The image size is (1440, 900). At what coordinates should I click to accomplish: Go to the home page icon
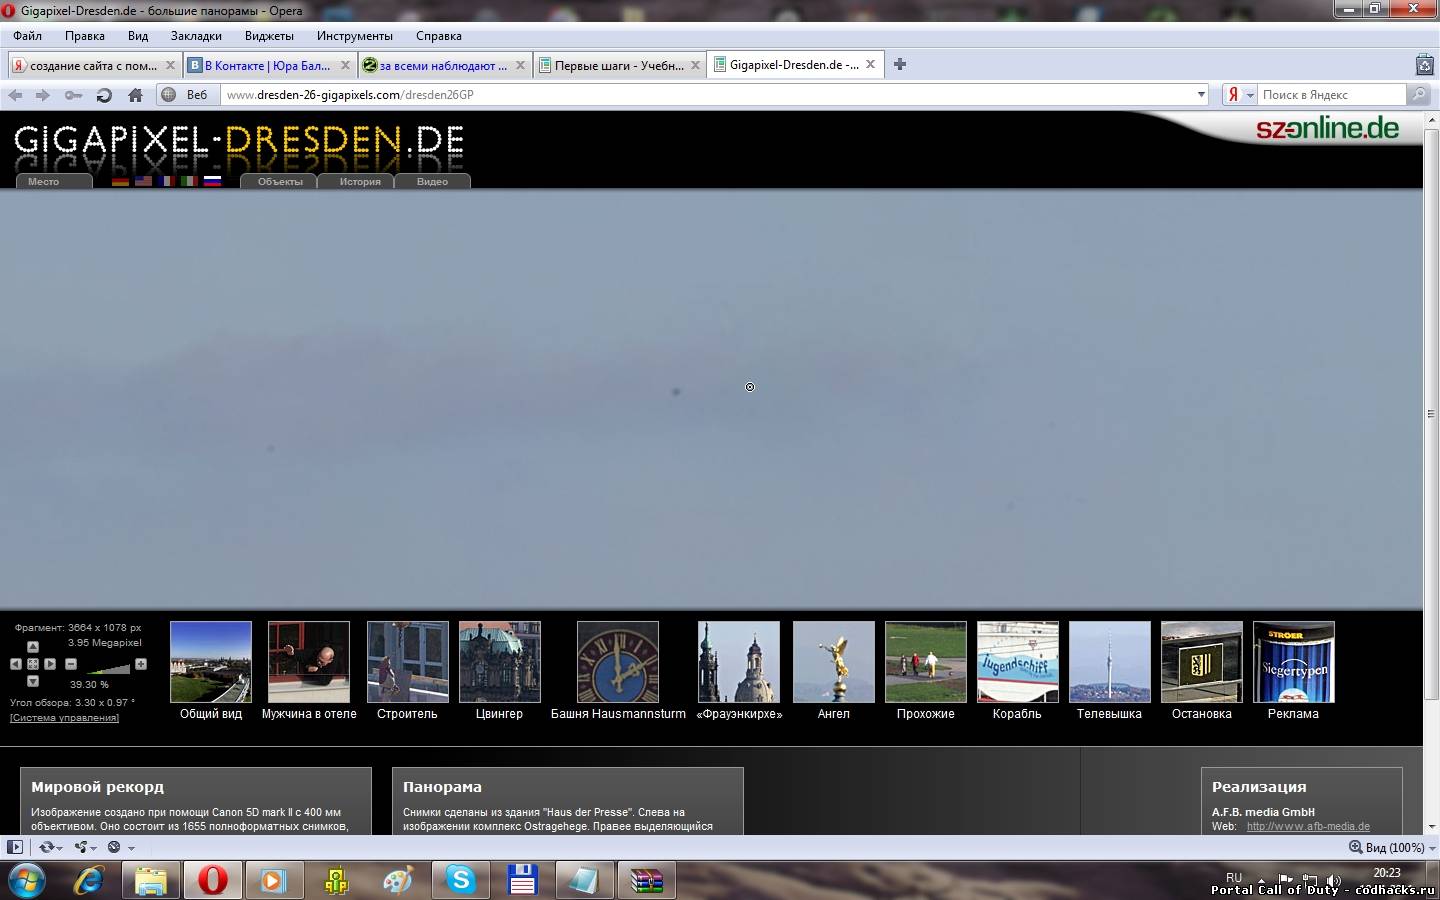click(135, 95)
